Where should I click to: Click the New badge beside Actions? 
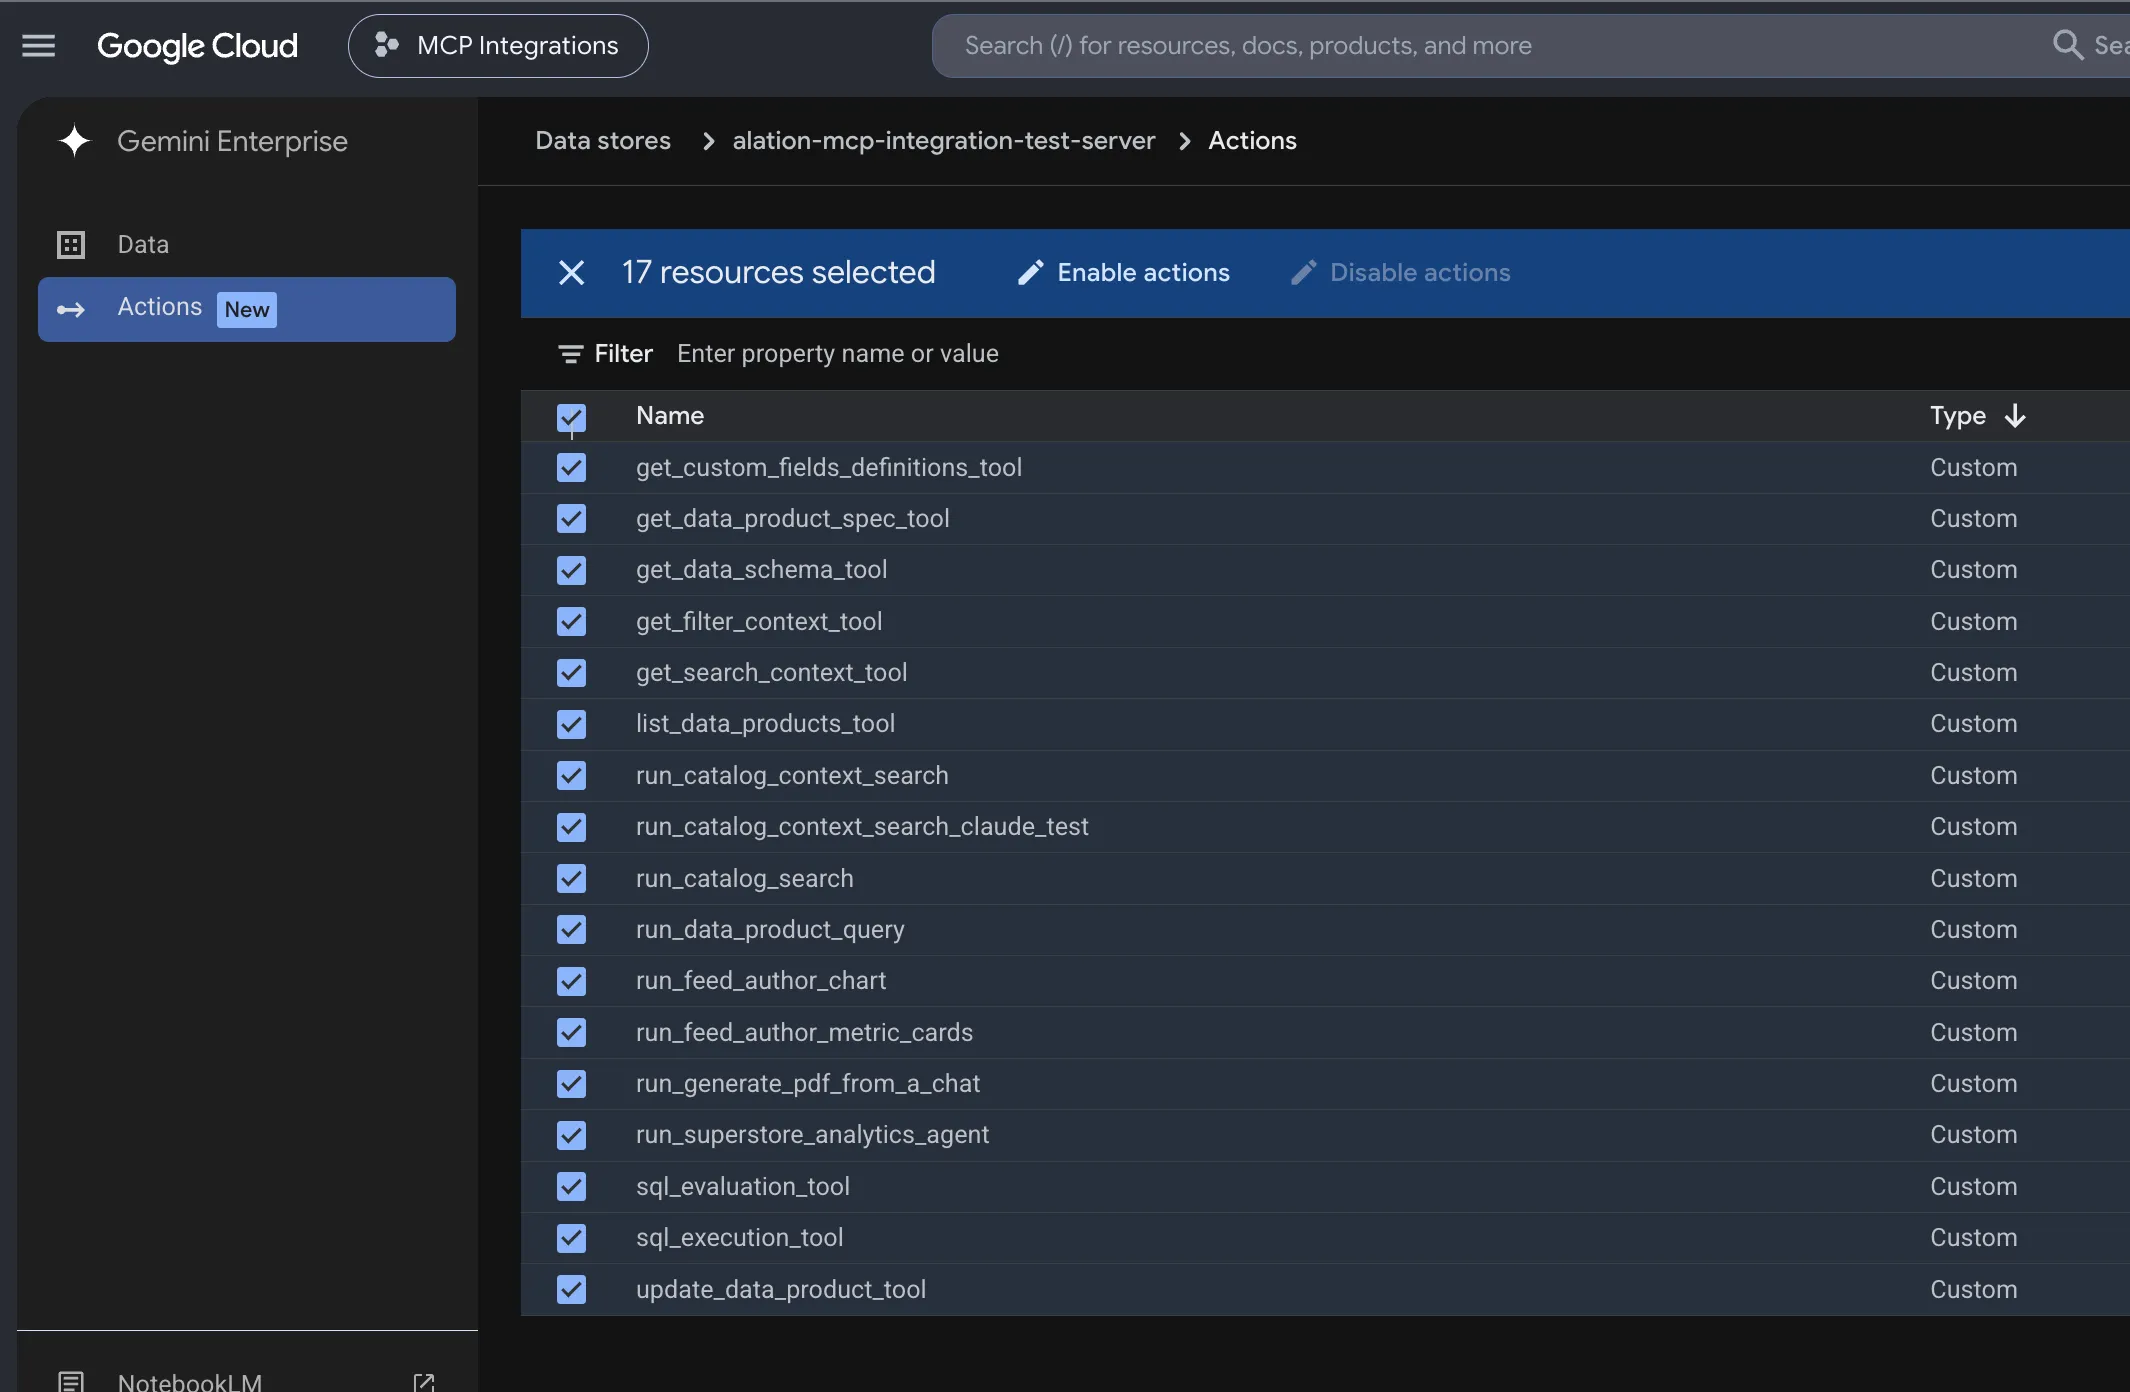[x=246, y=310]
